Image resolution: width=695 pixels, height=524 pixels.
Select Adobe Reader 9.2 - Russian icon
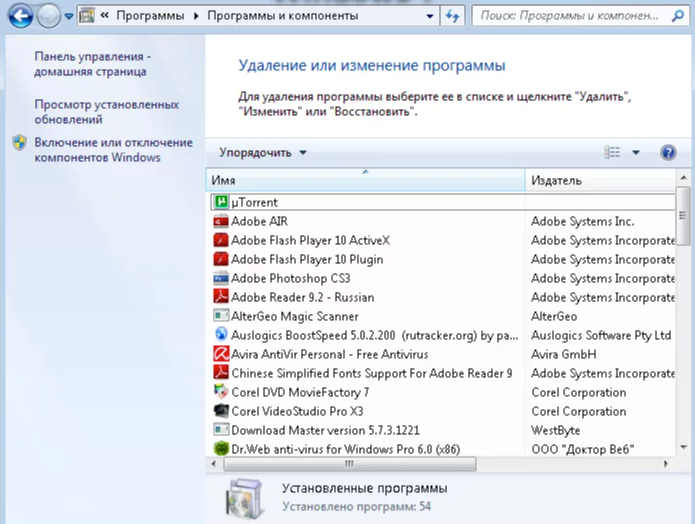click(x=221, y=297)
